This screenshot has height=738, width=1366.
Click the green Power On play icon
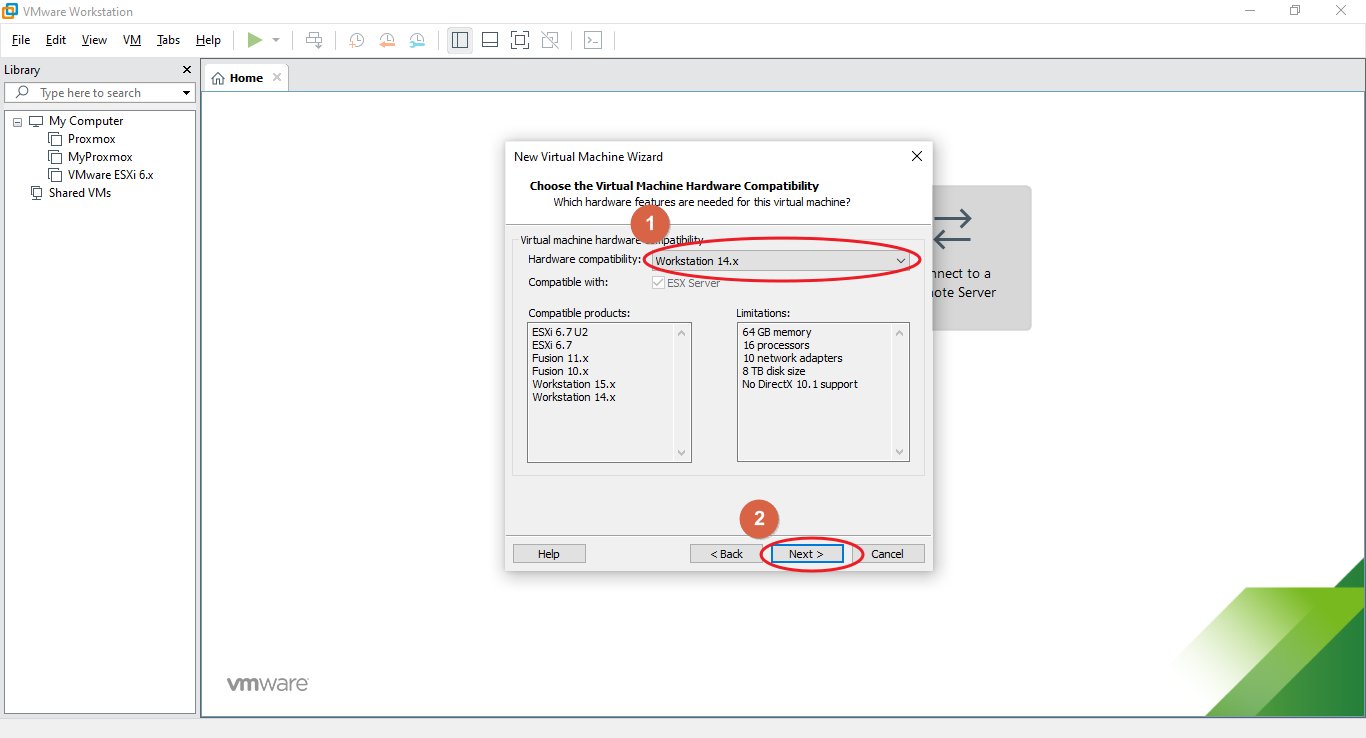(255, 40)
